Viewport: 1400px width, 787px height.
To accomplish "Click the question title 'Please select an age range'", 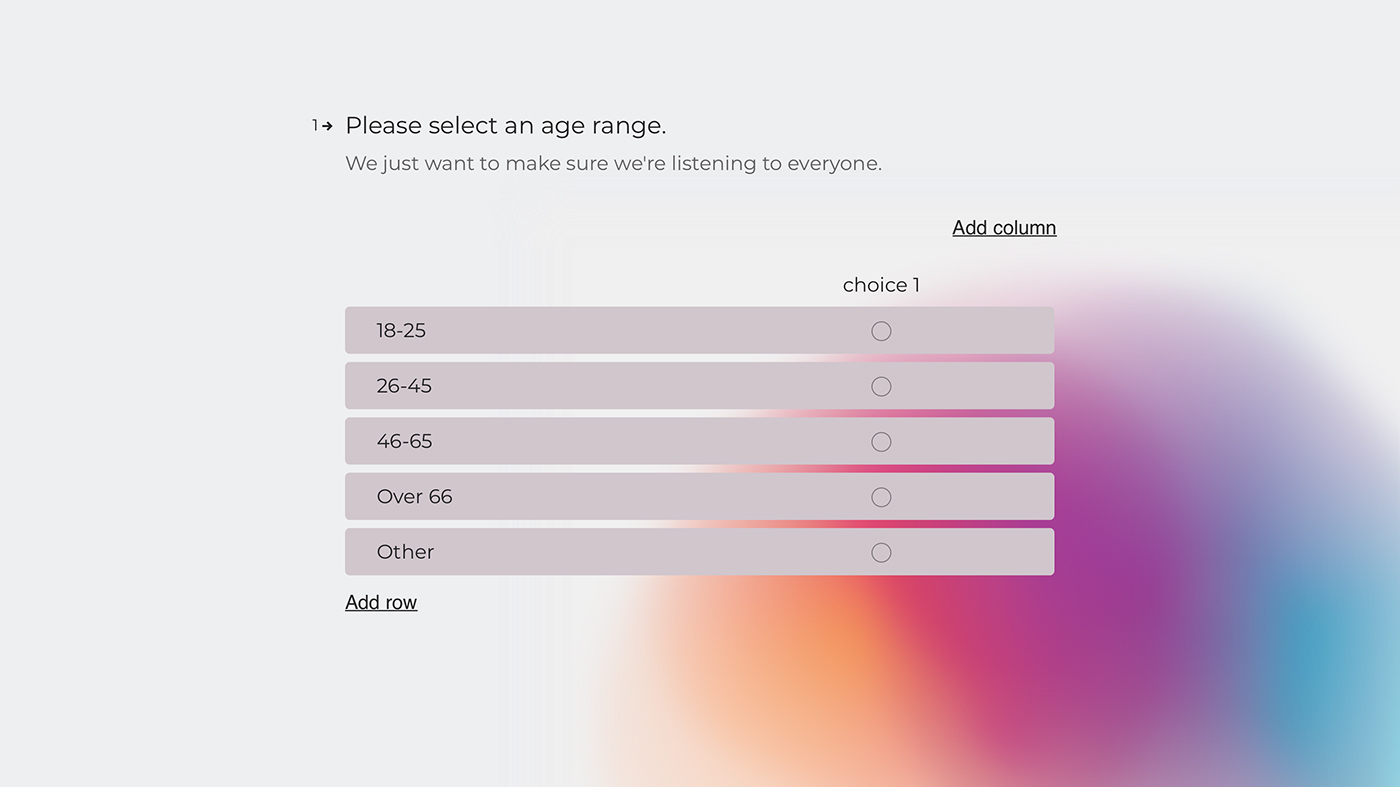I will [505, 125].
